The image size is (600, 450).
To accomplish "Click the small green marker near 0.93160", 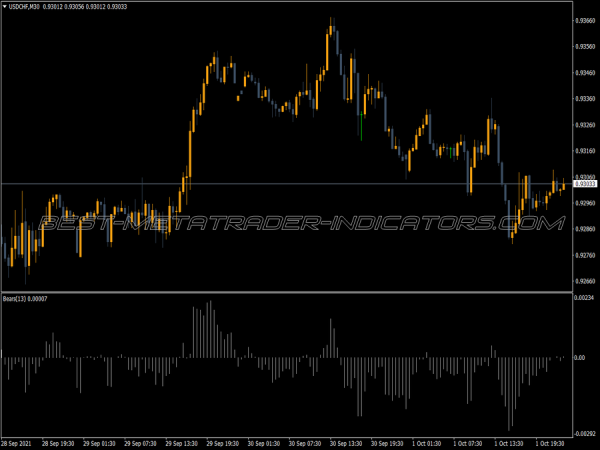I will pyautogui.click(x=451, y=152).
